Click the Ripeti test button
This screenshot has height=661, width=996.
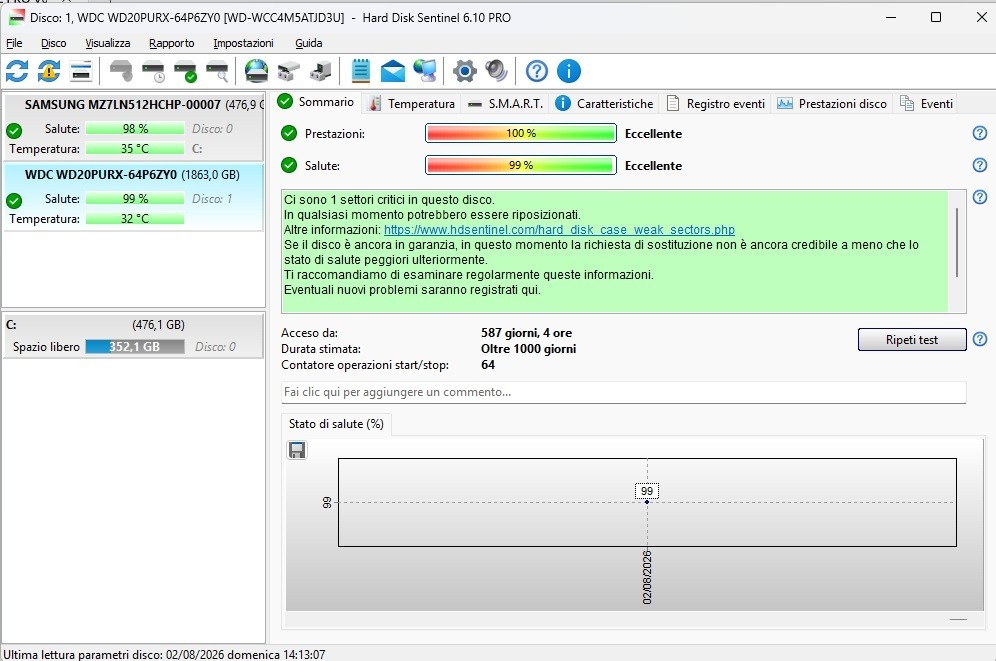pyautogui.click(x=912, y=340)
